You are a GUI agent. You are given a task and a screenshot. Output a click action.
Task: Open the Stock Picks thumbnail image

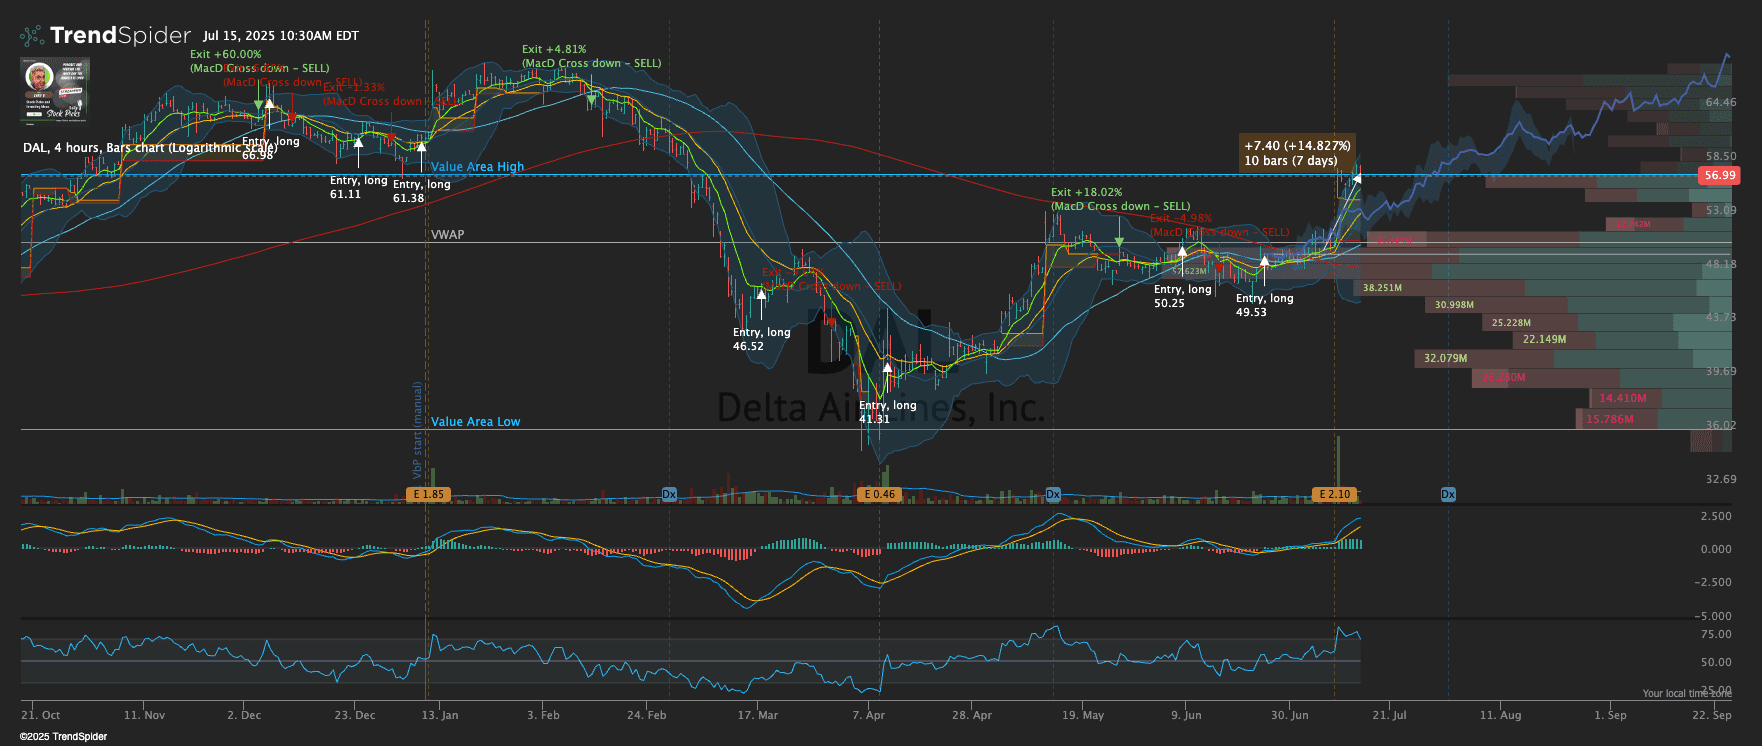point(55,89)
